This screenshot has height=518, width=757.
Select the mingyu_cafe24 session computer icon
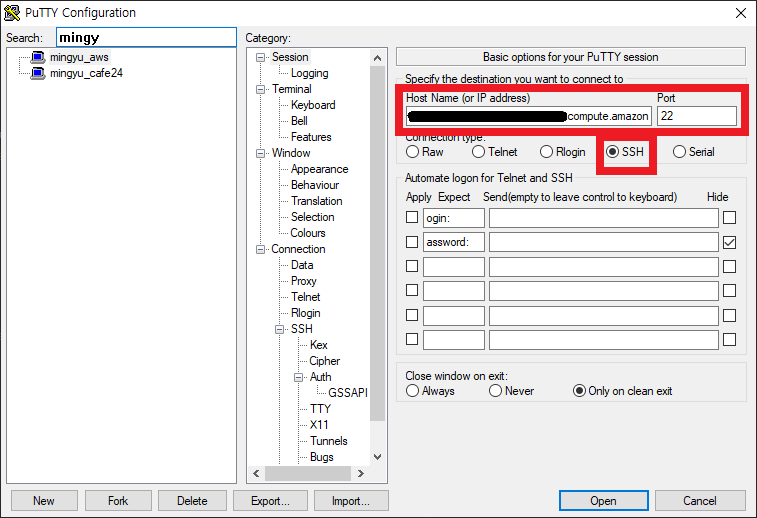pos(38,73)
